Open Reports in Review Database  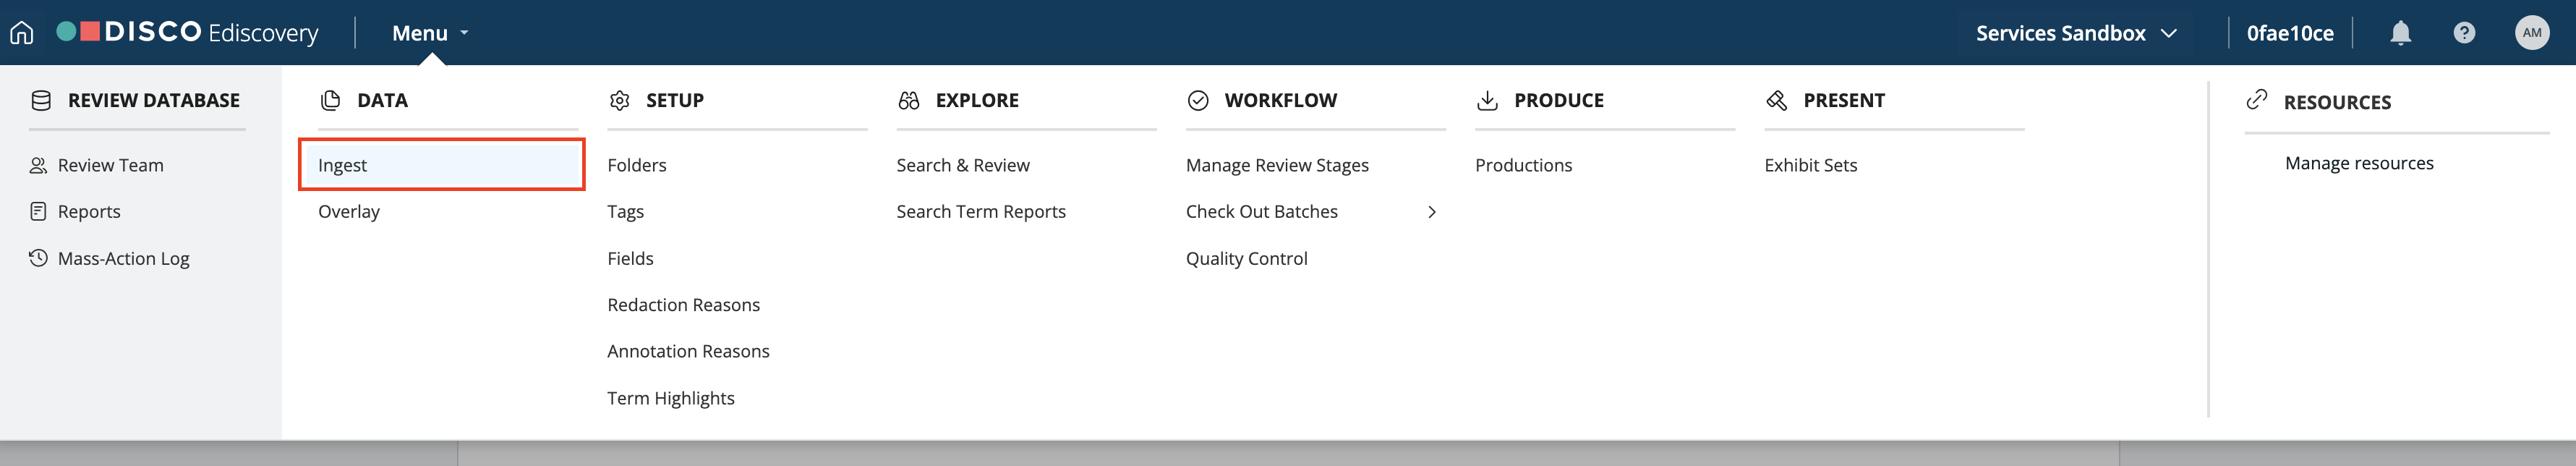click(x=89, y=212)
